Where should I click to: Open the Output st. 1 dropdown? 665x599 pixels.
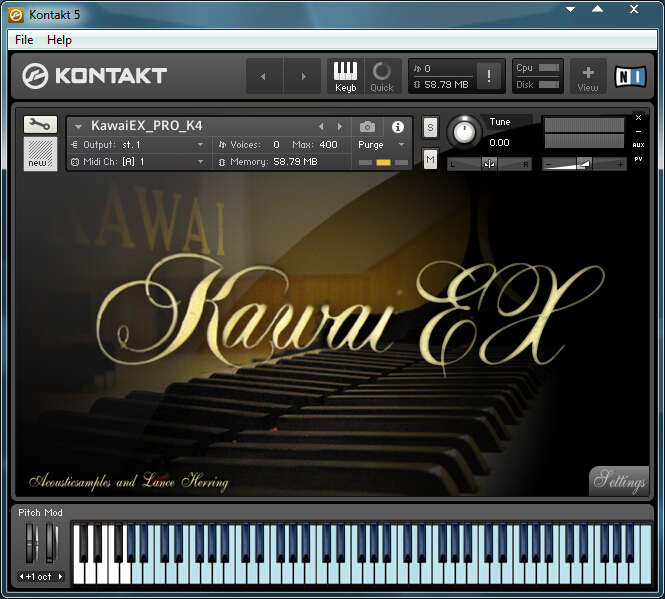[x=139, y=145]
